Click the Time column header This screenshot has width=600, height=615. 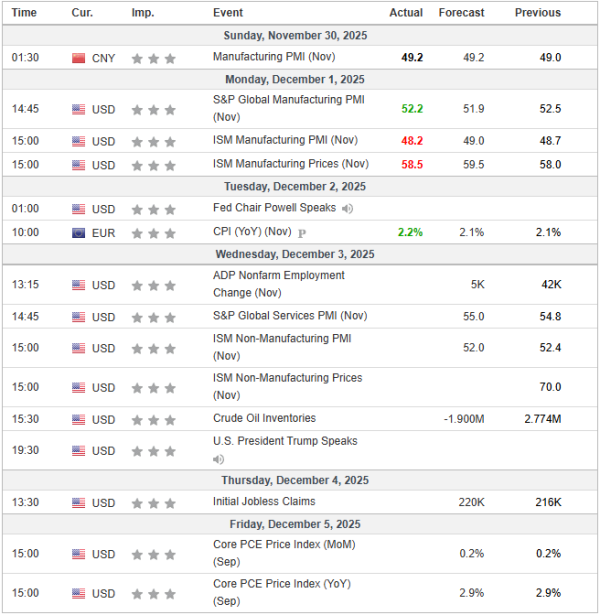click(x=25, y=13)
